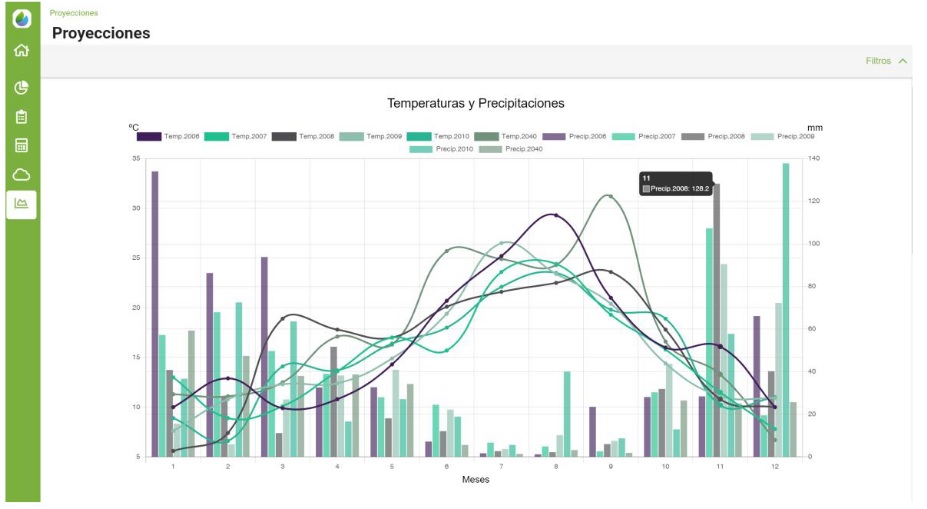927x509 pixels.
Task: Toggle the Precip.2010 legend entry
Action: click(452, 149)
